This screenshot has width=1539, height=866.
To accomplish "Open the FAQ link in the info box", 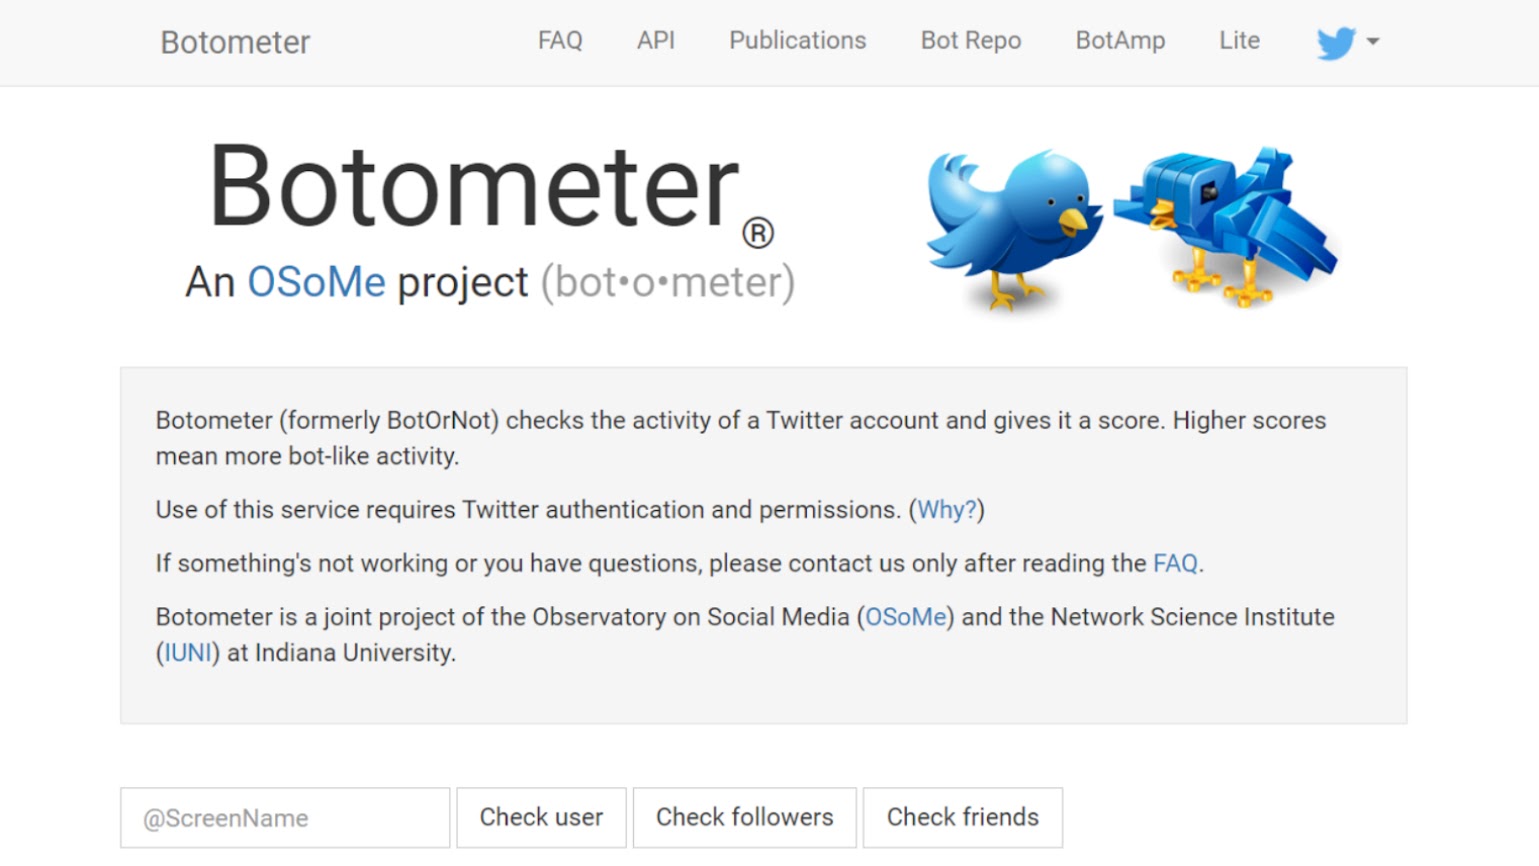I will click(x=1175, y=564).
